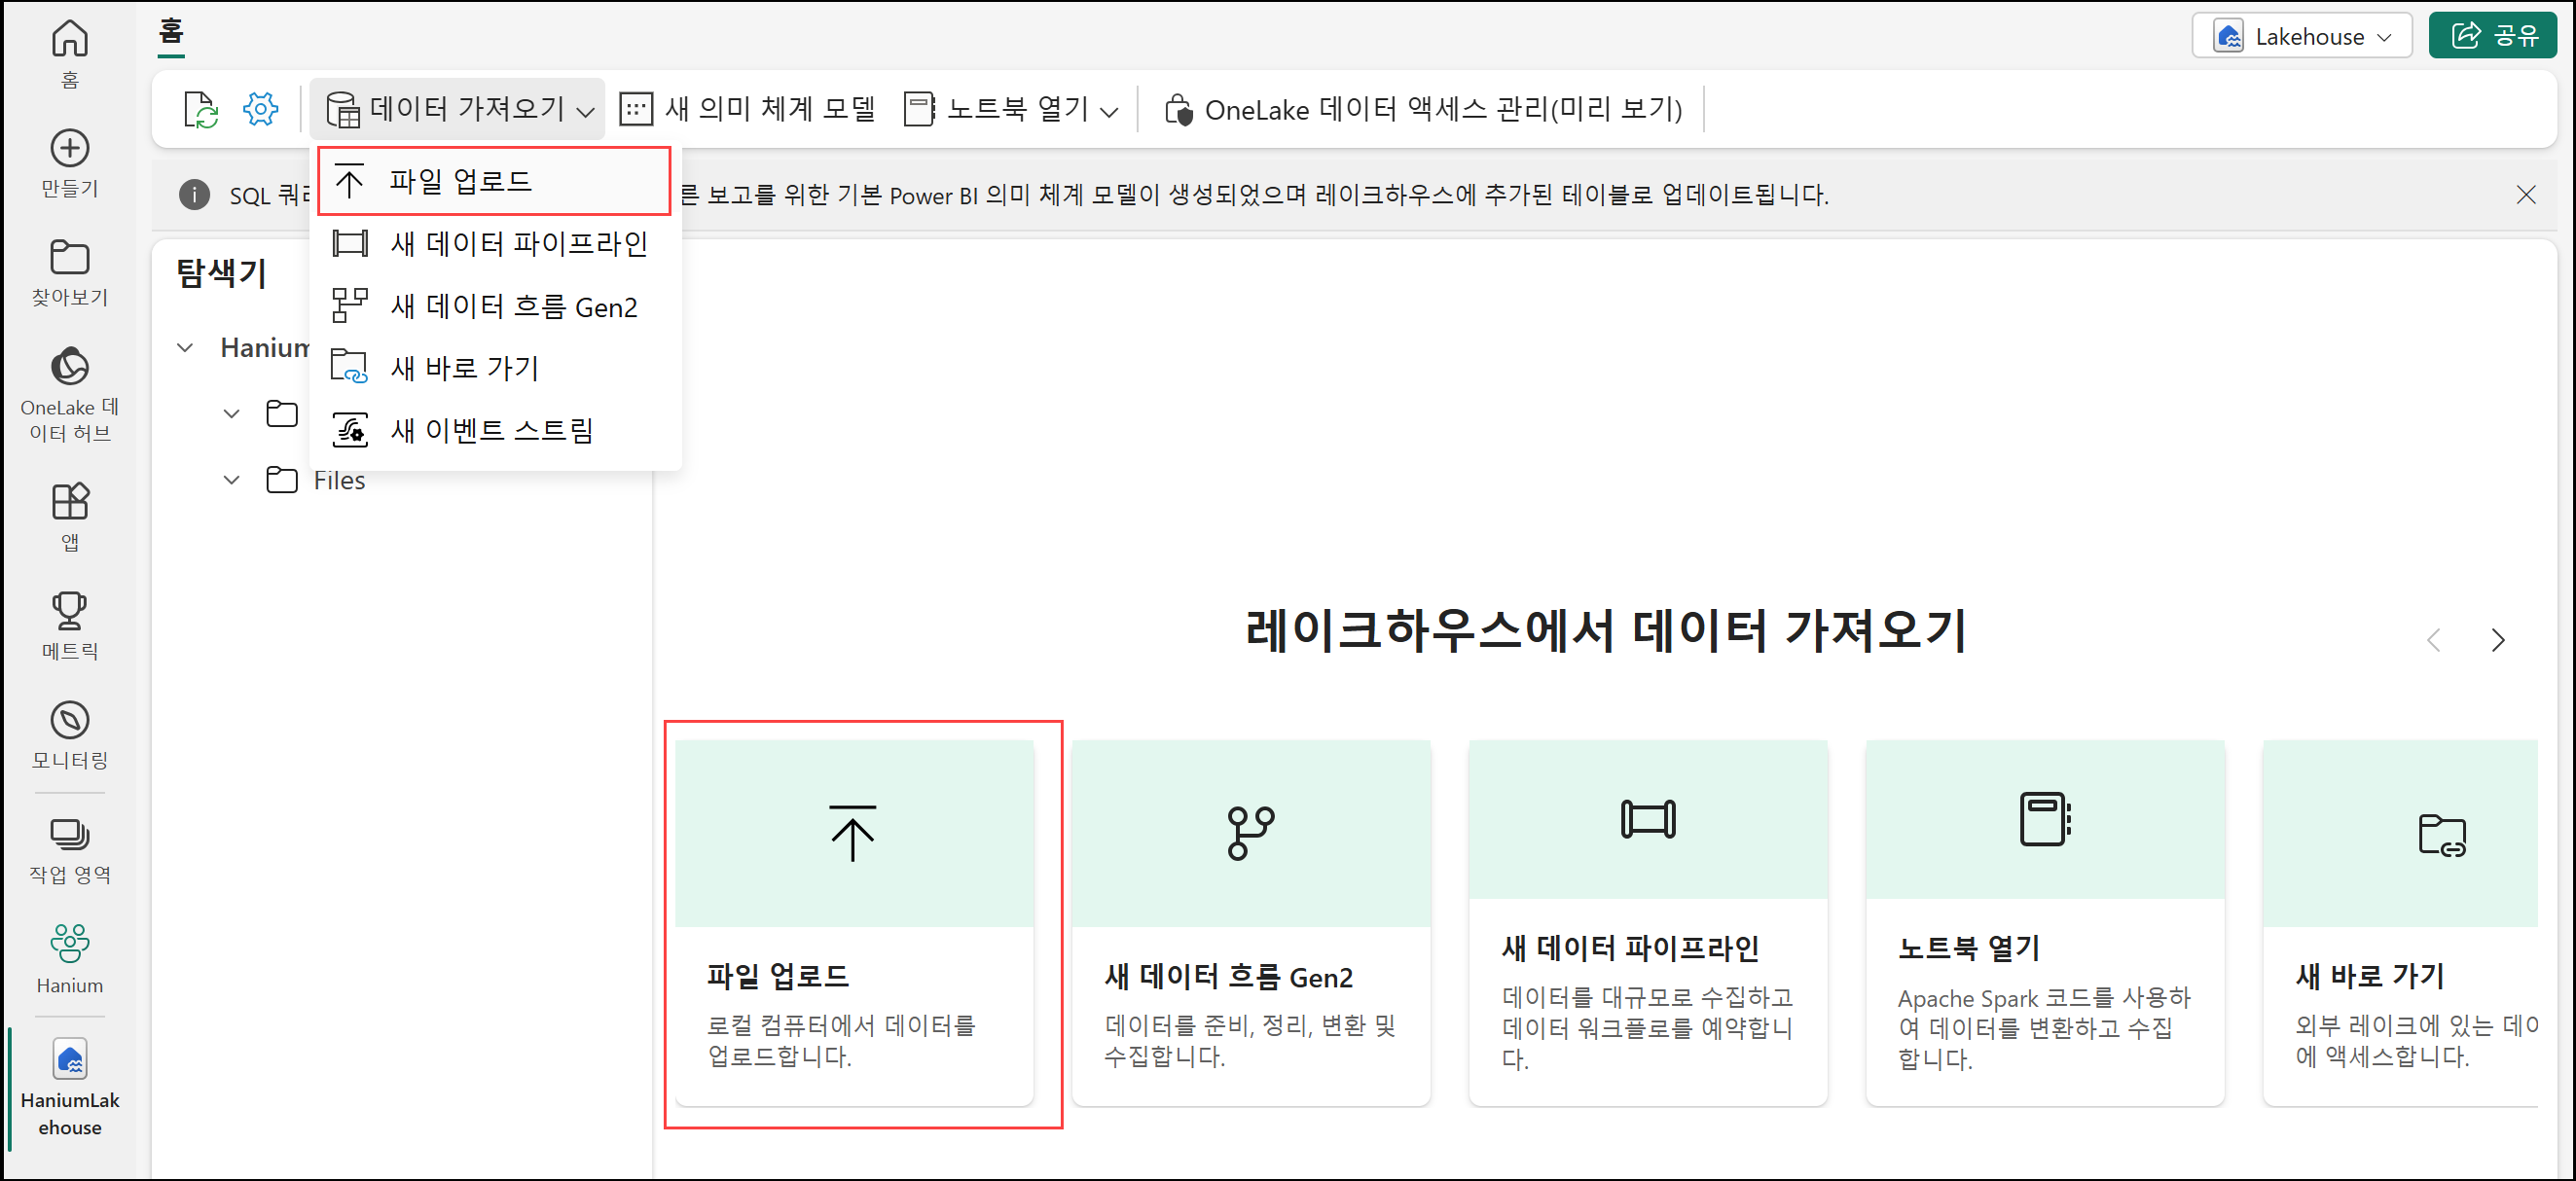The height and width of the screenshot is (1181, 2576).
Task: Choose 새 데이터 흐름 Gen2 menu item
Action: (513, 306)
